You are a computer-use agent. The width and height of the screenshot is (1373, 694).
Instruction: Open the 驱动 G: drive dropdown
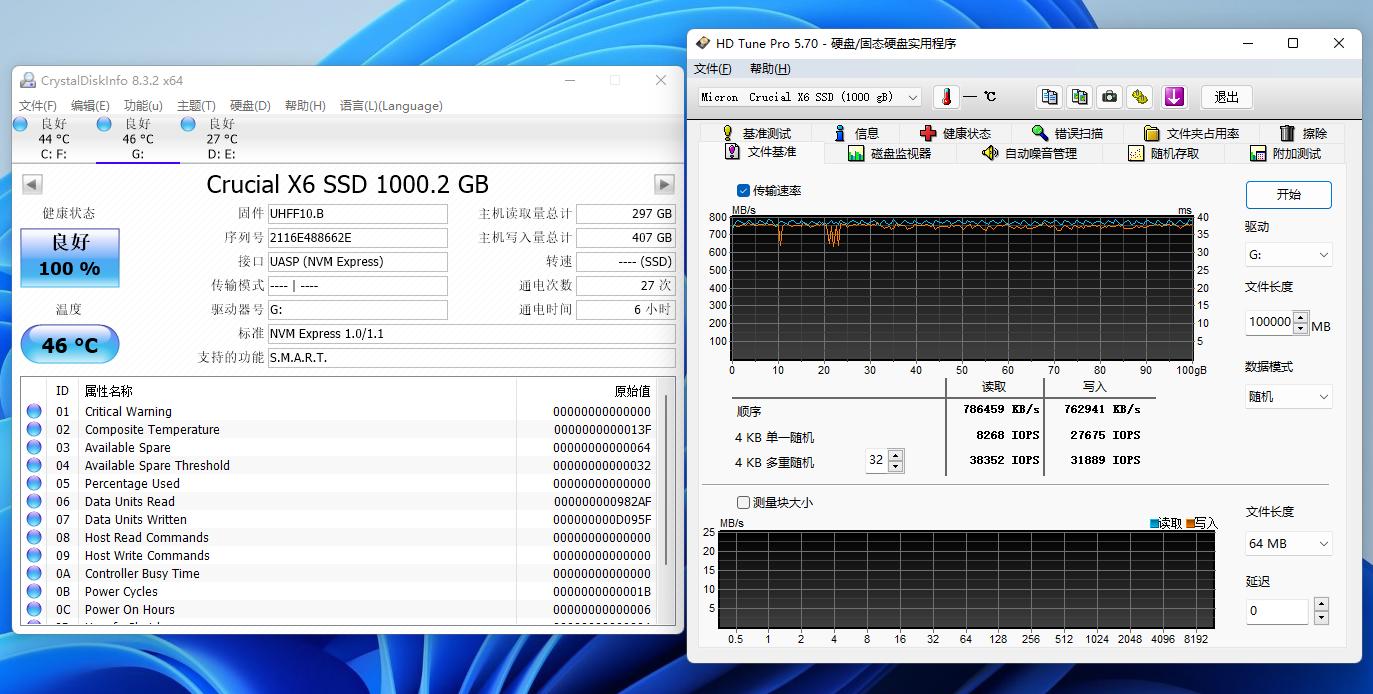(1288, 255)
